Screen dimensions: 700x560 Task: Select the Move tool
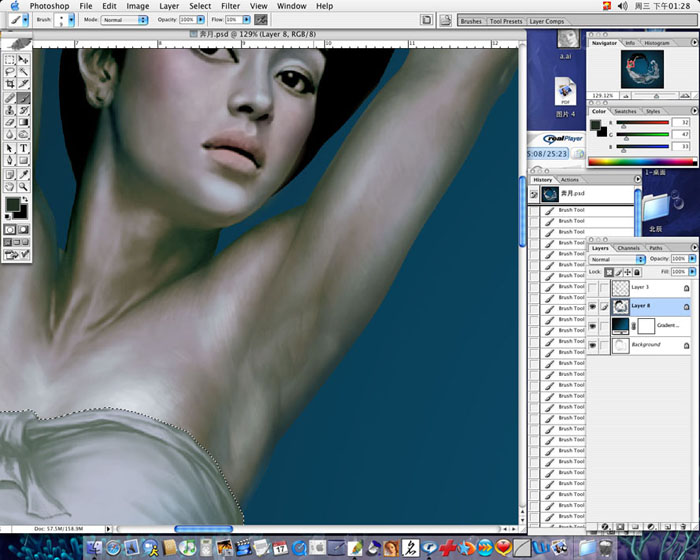click(x=23, y=60)
